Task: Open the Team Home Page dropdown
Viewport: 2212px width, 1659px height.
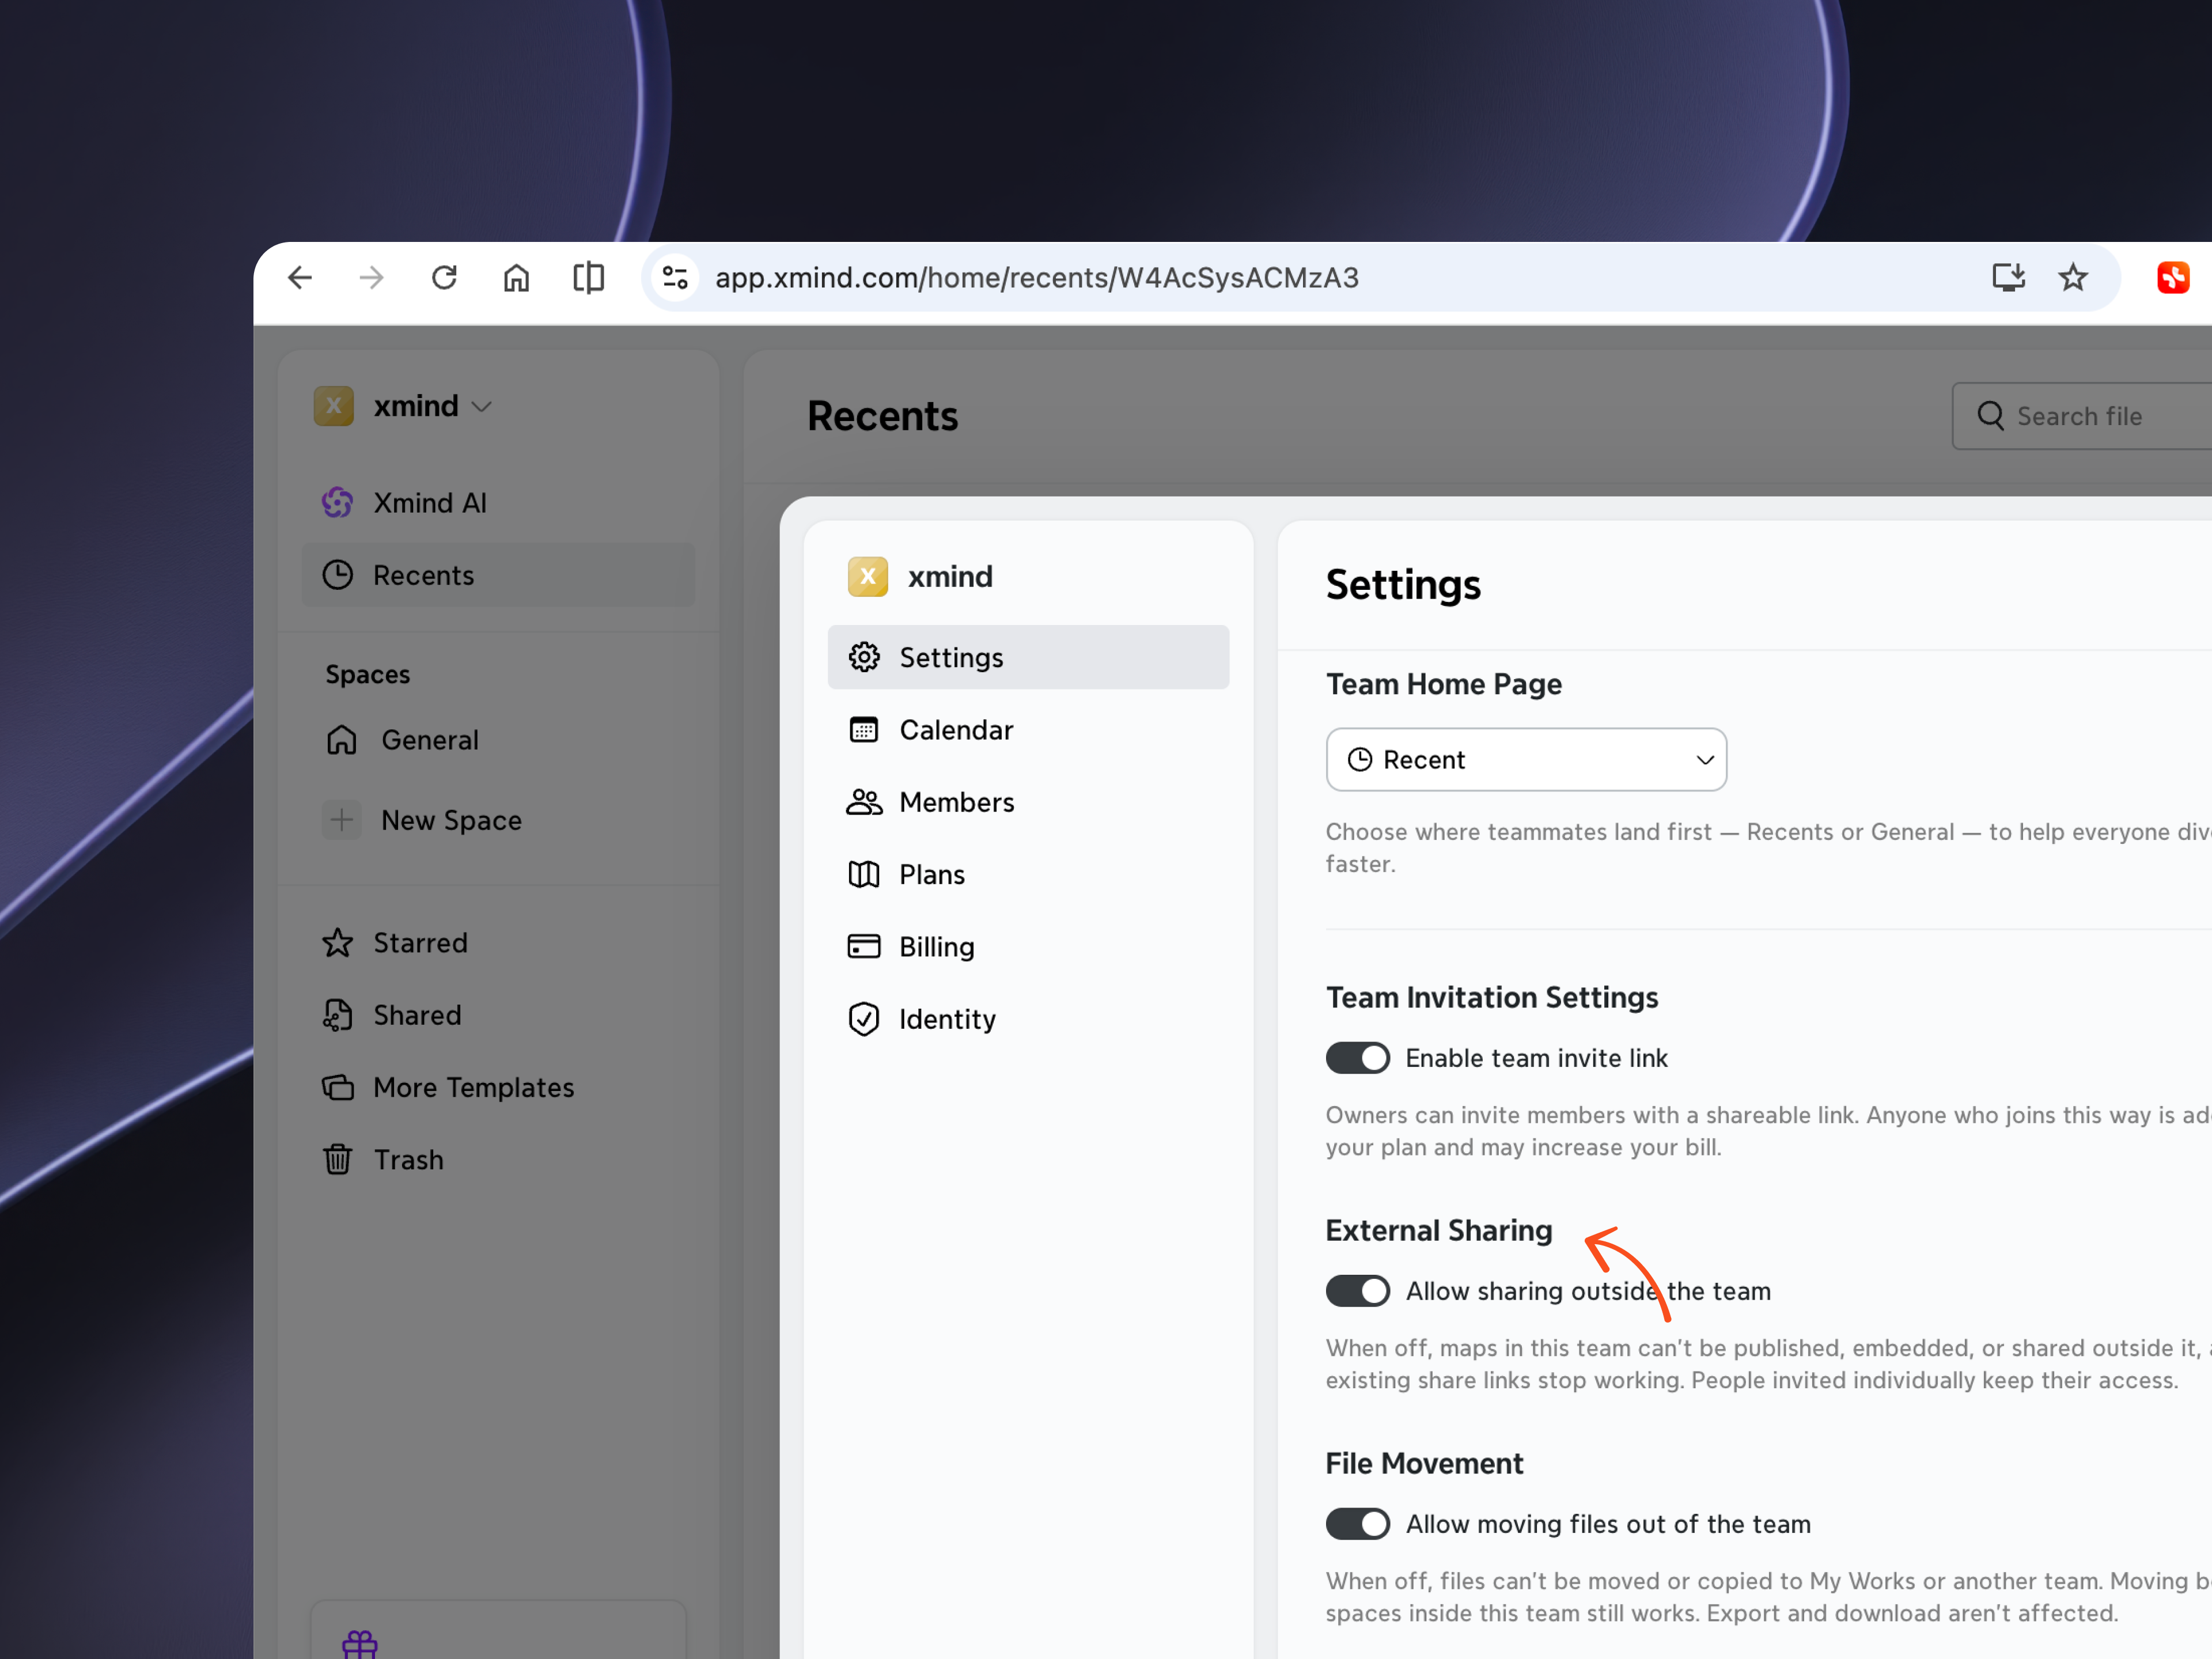Action: pos(1526,760)
